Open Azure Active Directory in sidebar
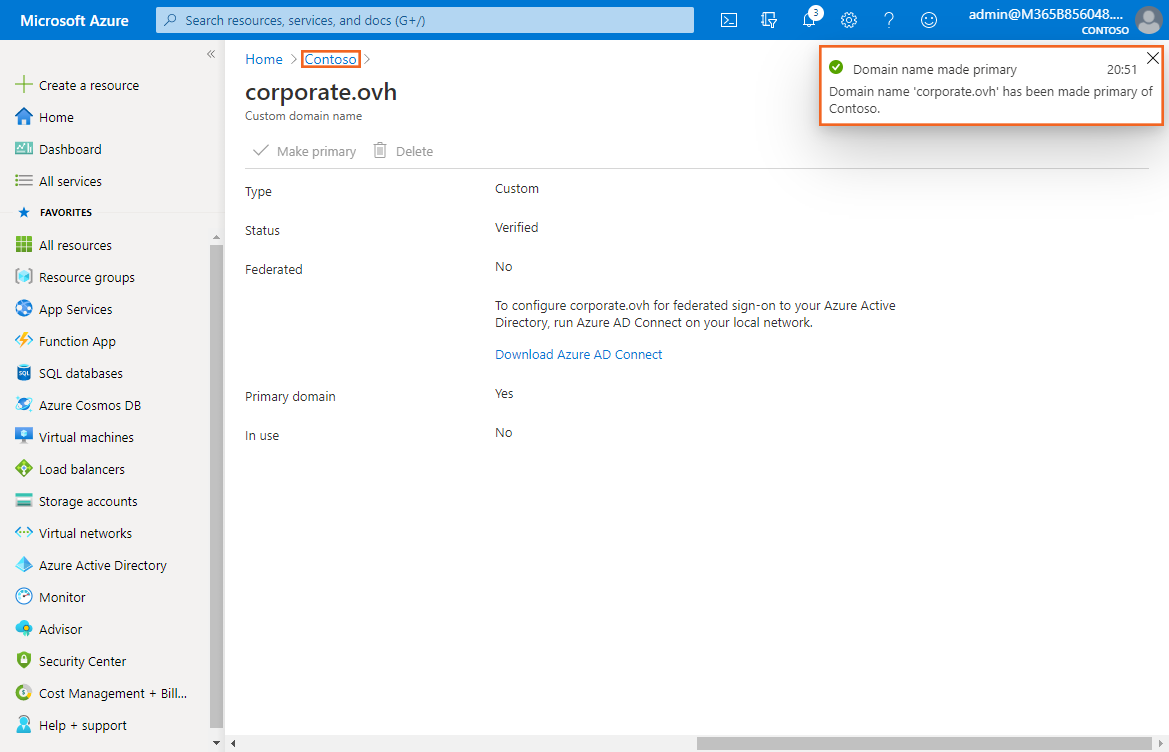Viewport: 1169px width, 752px height. tap(102, 565)
